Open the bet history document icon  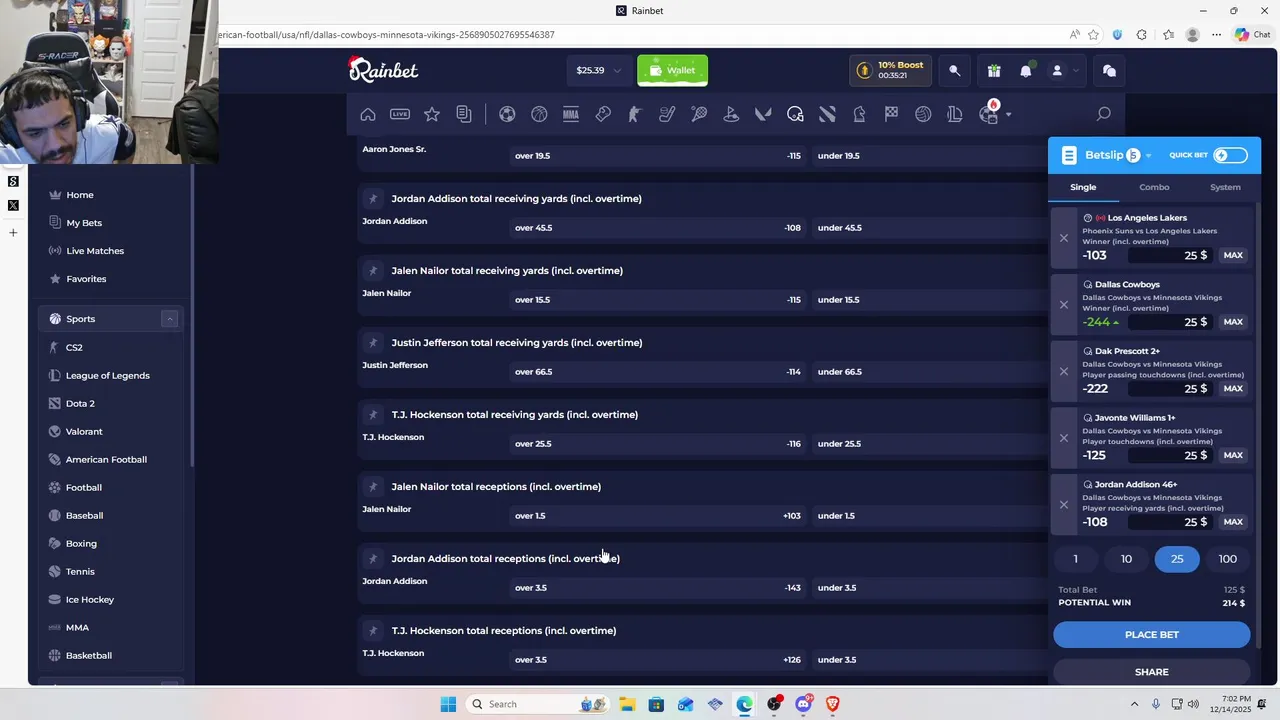click(464, 114)
